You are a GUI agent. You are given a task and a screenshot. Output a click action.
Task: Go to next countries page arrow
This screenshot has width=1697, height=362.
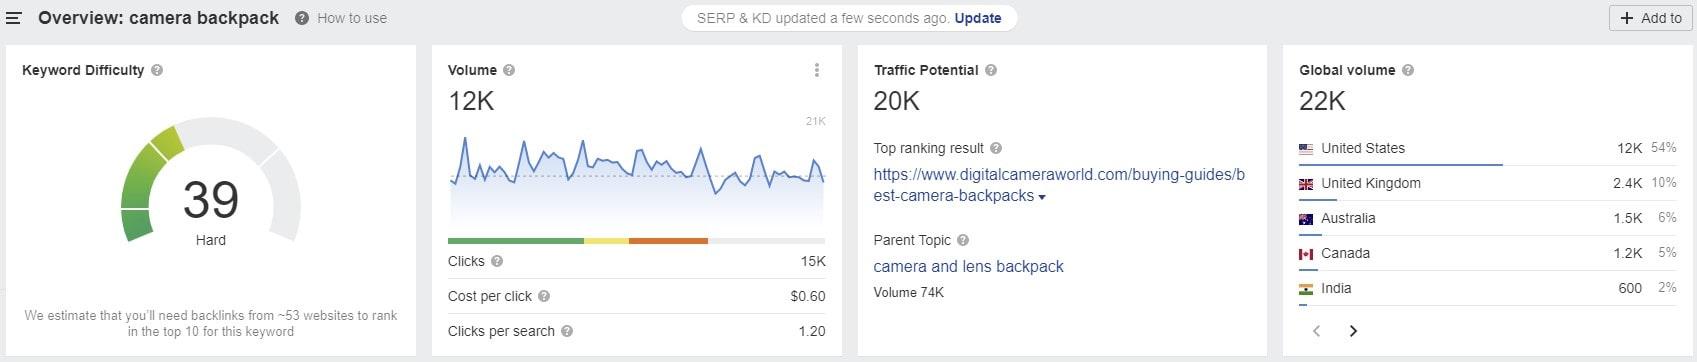tap(1353, 331)
